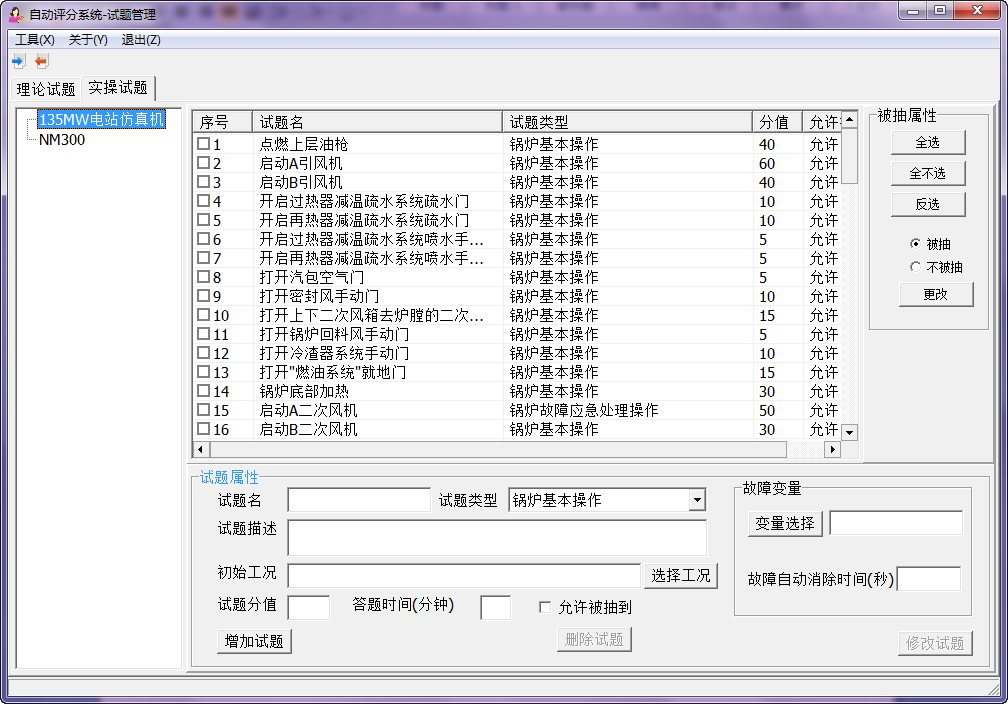Click the list's scroll-down arrow
Viewport: 1008px width, 704px height.
point(850,432)
